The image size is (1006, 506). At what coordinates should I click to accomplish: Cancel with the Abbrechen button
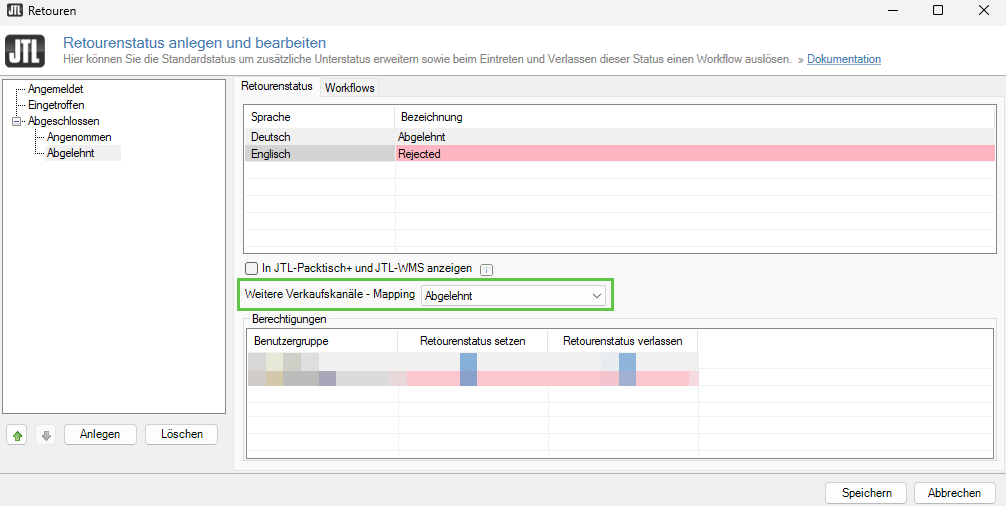(954, 493)
